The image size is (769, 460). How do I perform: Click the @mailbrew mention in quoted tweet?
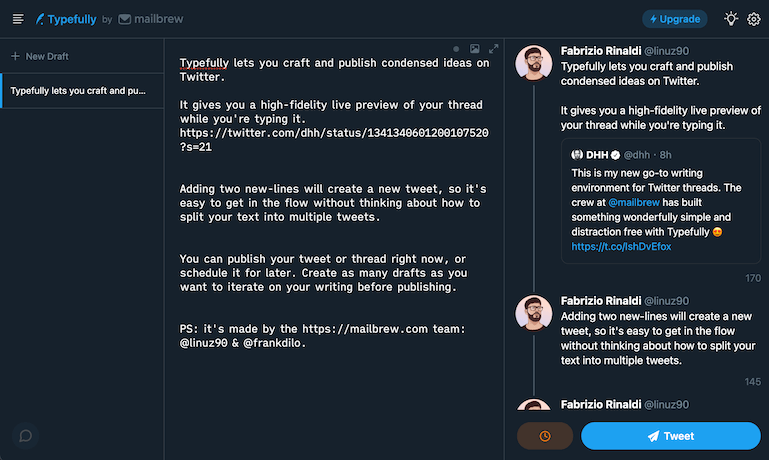tap(634, 202)
